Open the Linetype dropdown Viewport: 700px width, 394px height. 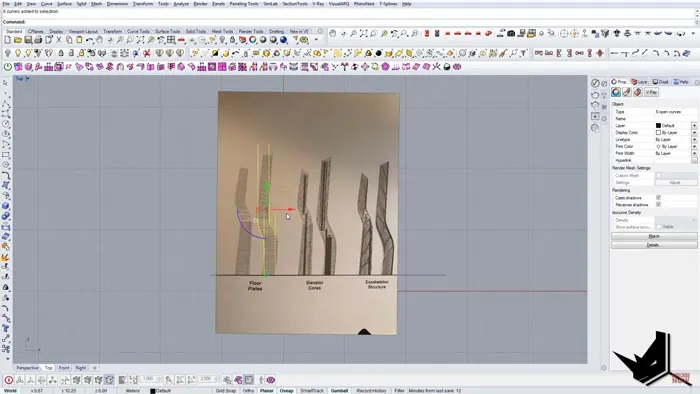pos(694,140)
